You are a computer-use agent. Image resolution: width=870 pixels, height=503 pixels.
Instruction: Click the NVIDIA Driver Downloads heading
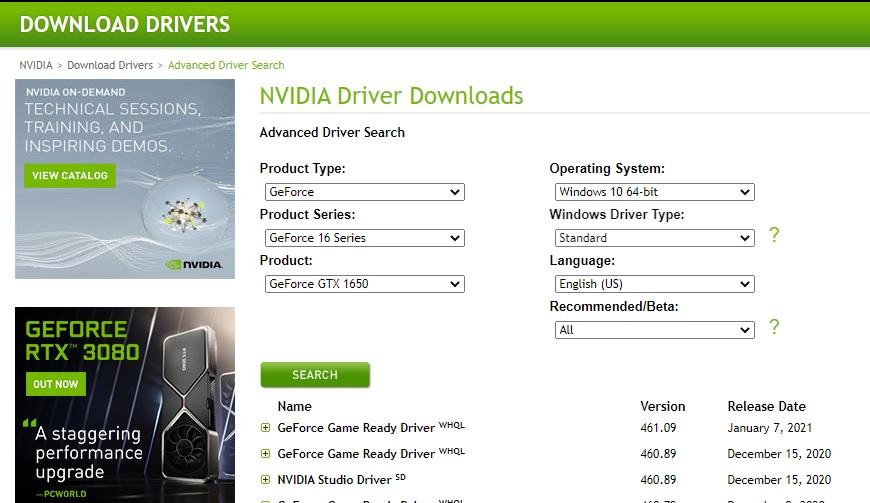[x=391, y=96]
